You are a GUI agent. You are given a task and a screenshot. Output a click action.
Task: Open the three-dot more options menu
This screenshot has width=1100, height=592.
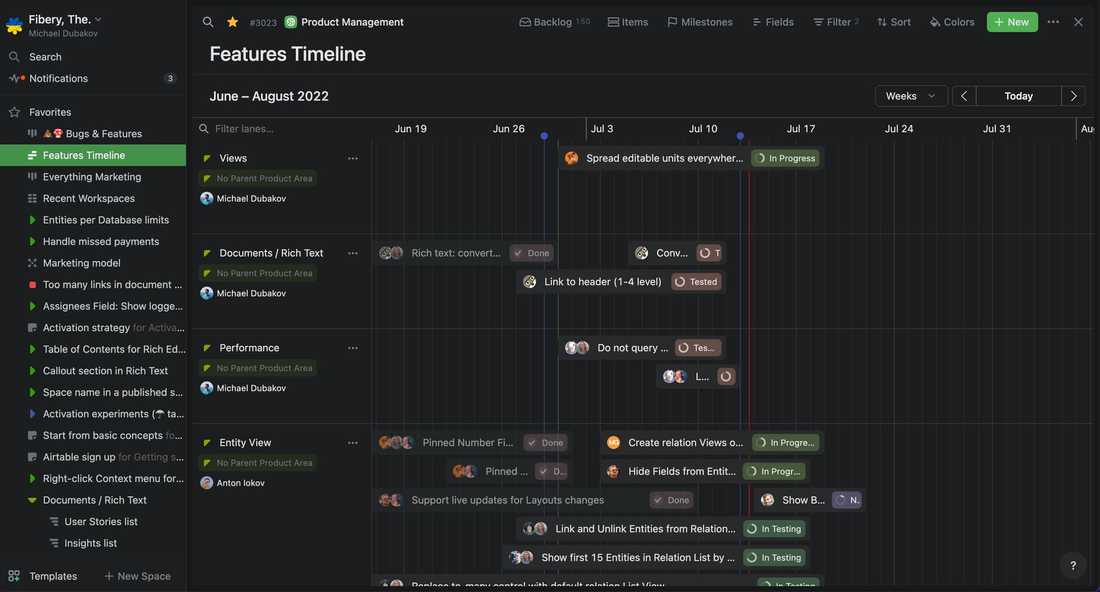pyautogui.click(x=1053, y=22)
